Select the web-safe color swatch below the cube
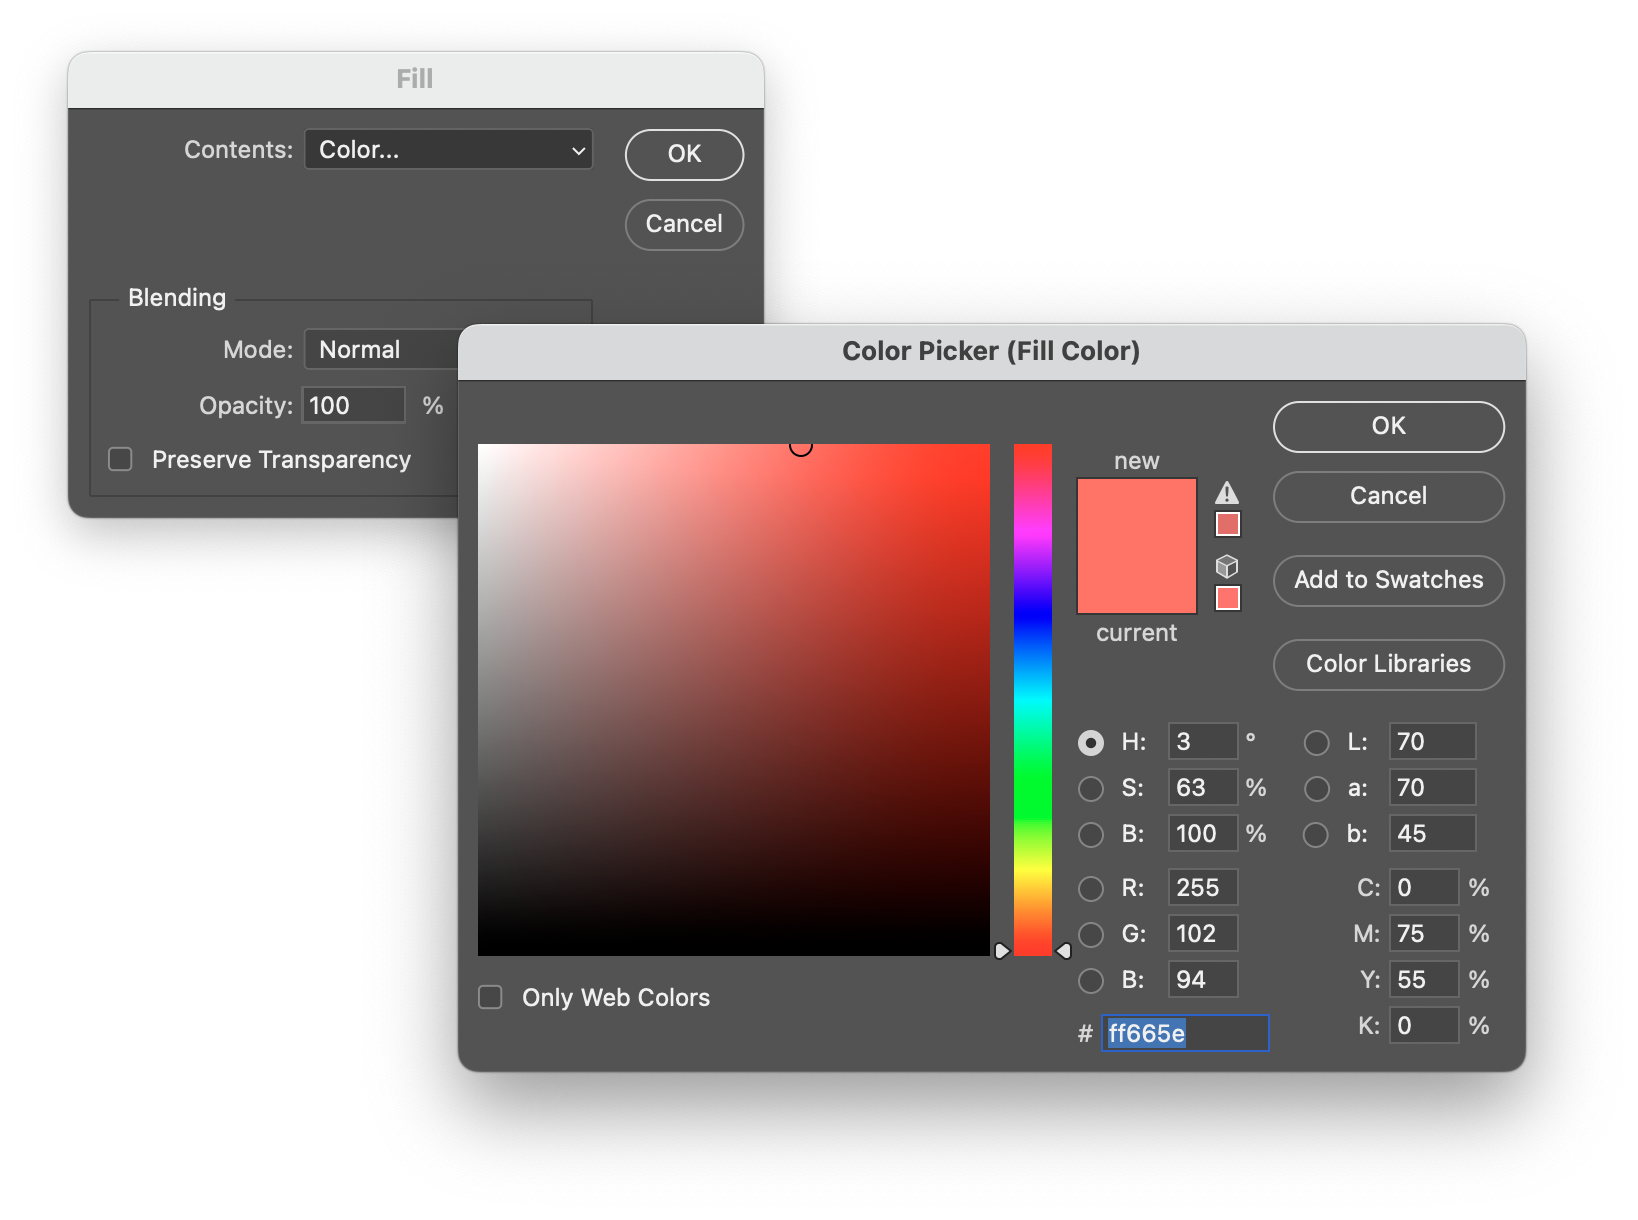 [x=1228, y=598]
